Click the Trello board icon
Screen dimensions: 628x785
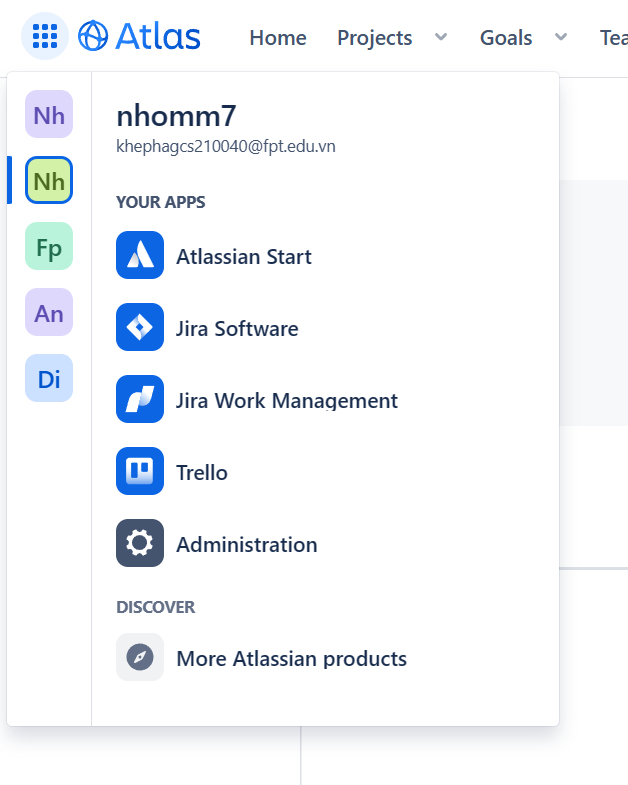[140, 471]
